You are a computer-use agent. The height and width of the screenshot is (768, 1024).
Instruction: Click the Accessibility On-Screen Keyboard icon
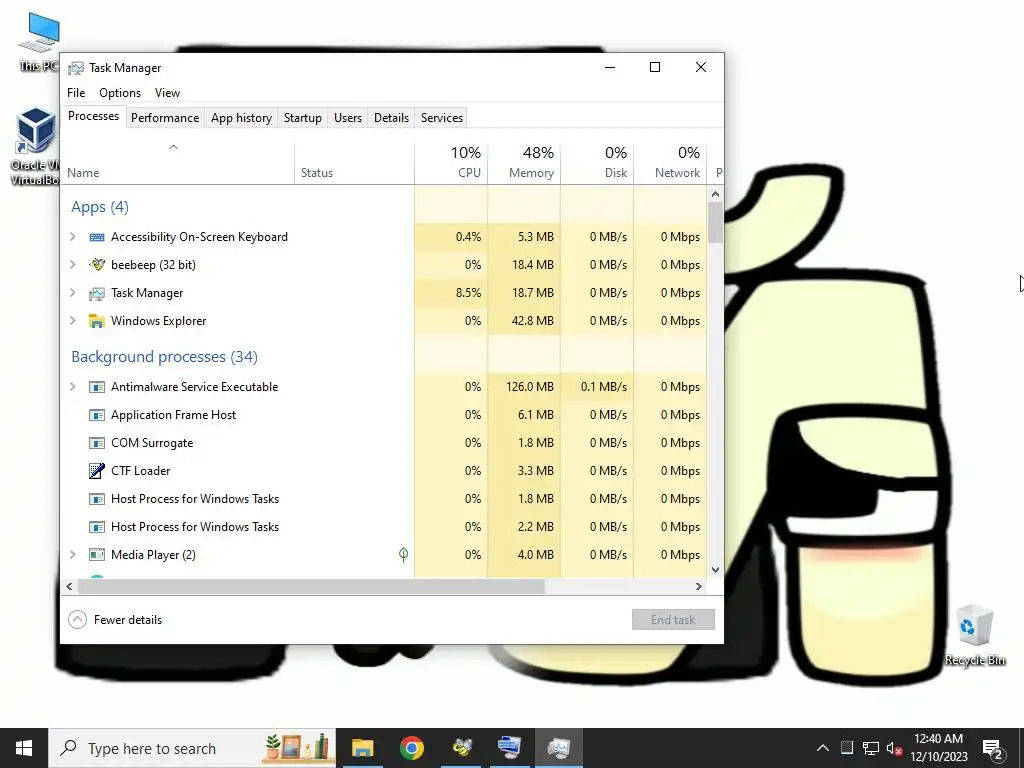tap(97, 237)
